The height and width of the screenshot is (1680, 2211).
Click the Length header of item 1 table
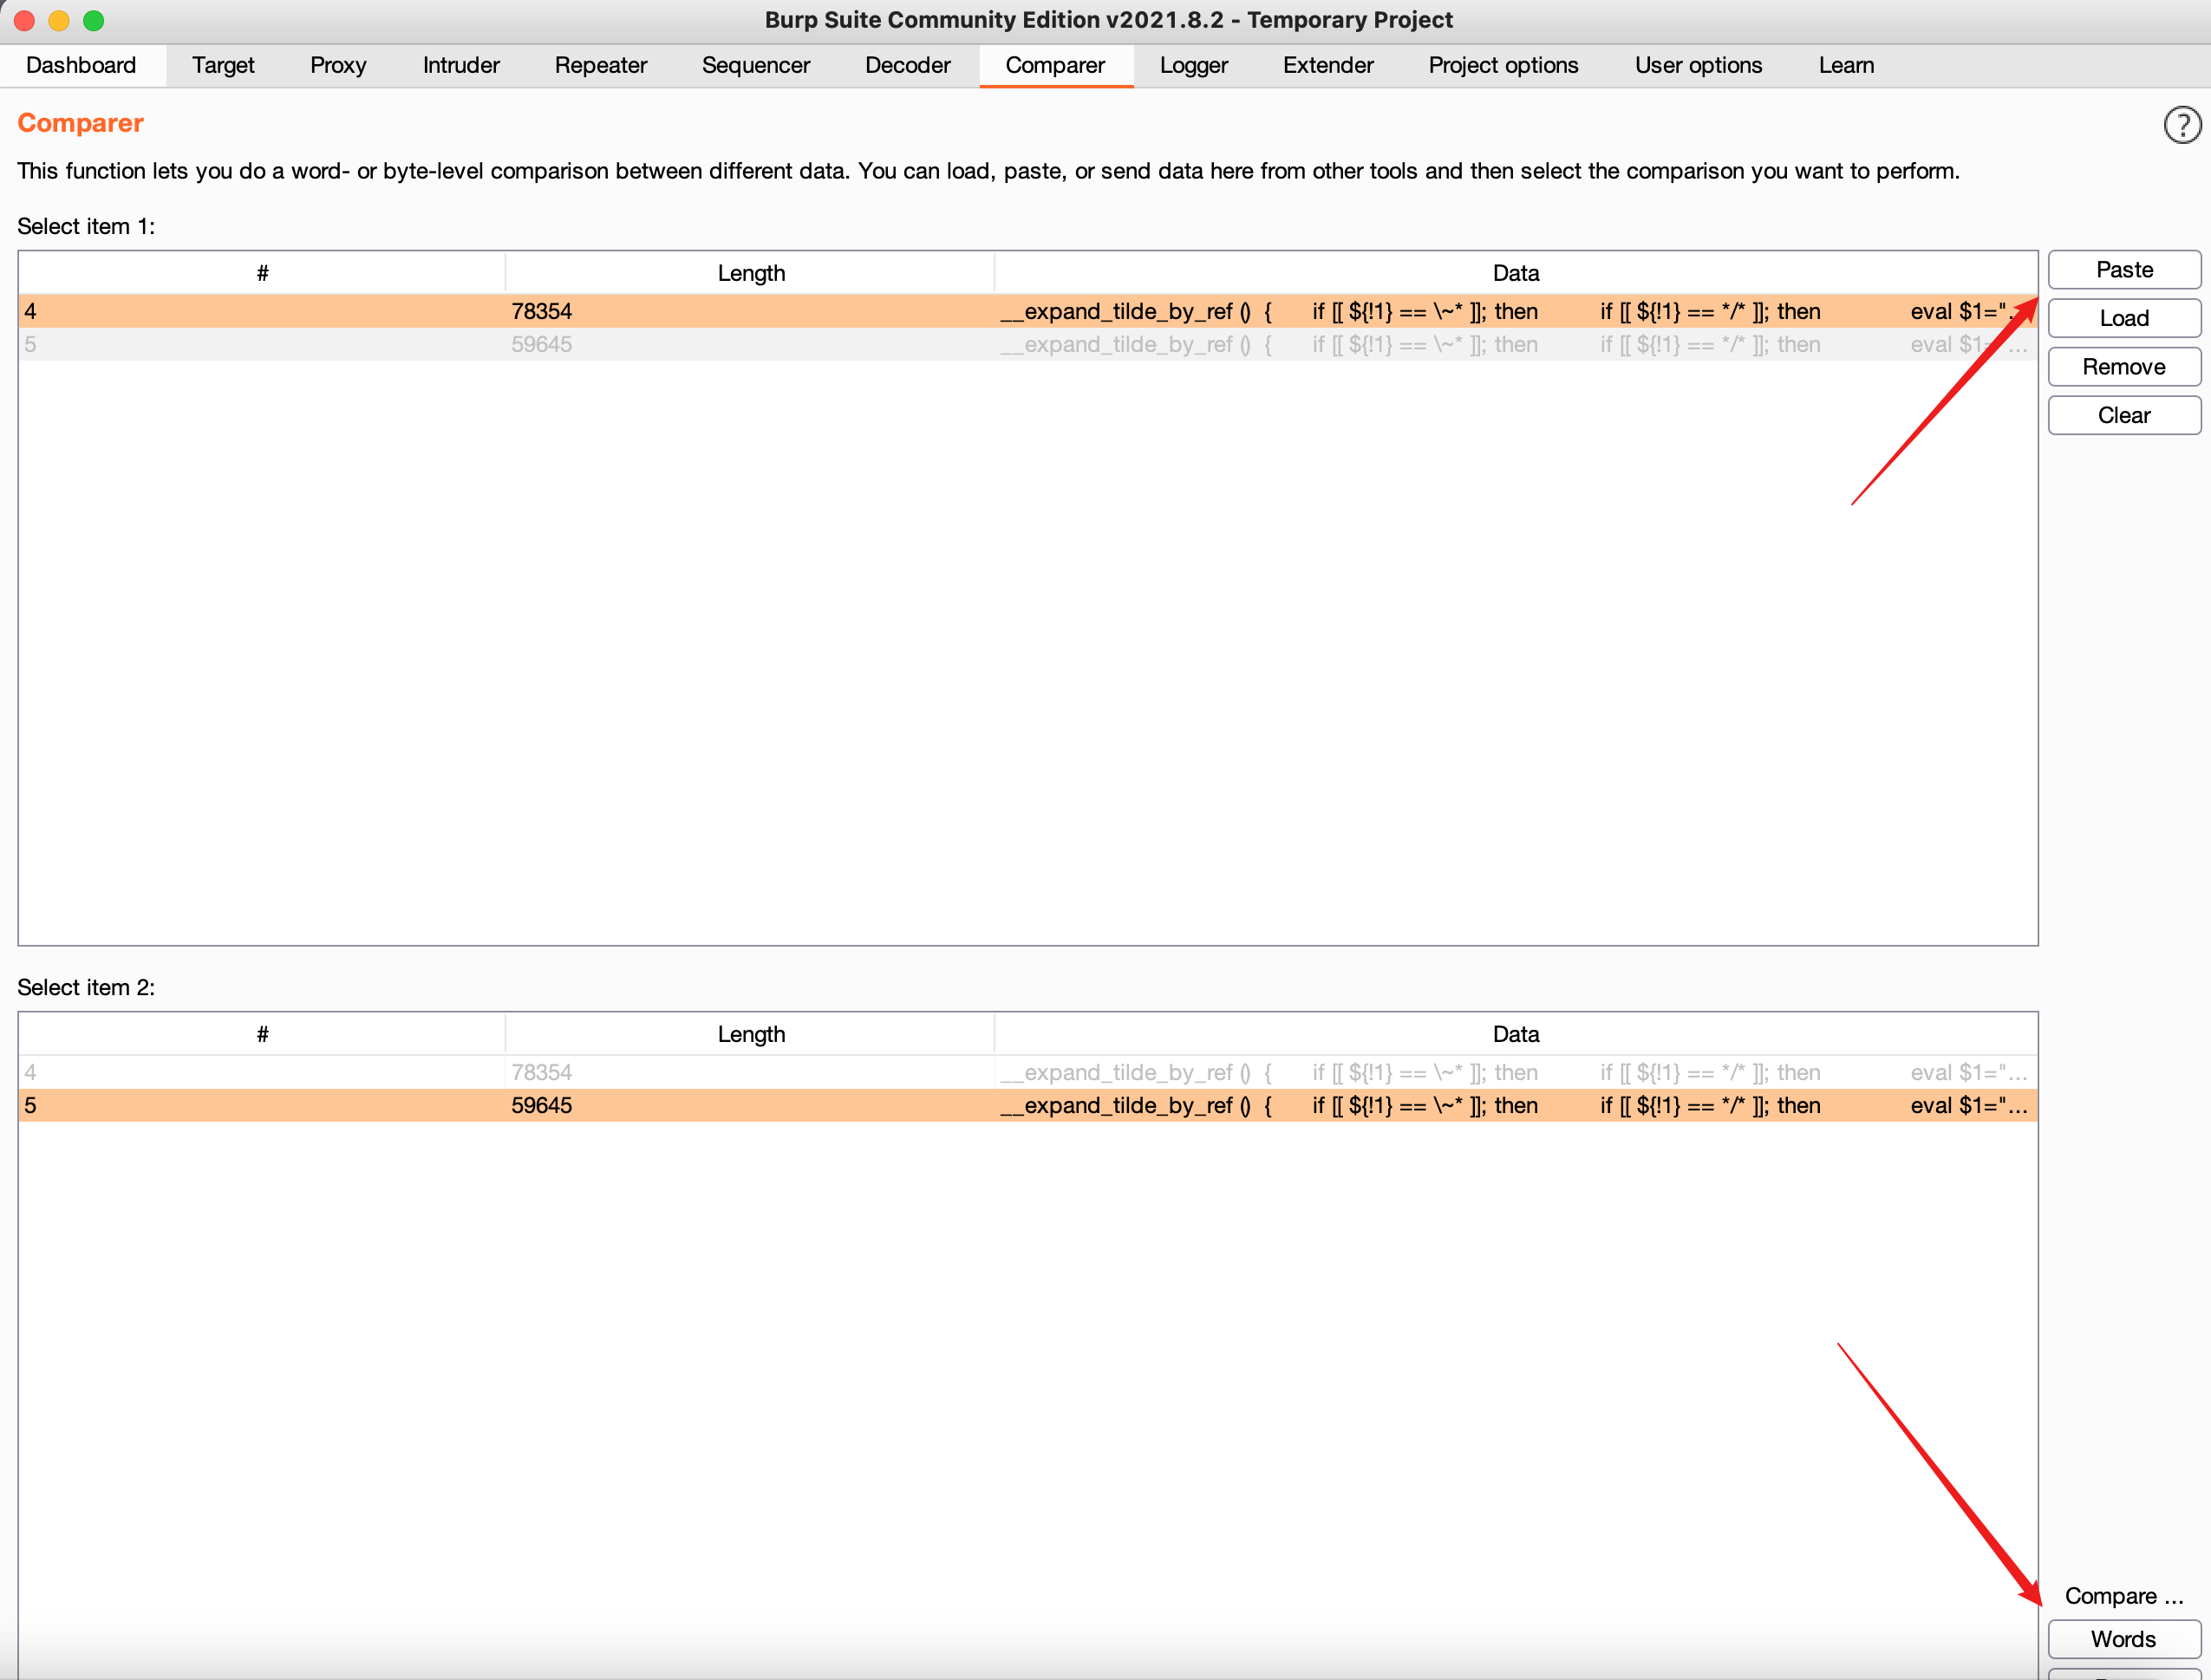pyautogui.click(x=751, y=273)
